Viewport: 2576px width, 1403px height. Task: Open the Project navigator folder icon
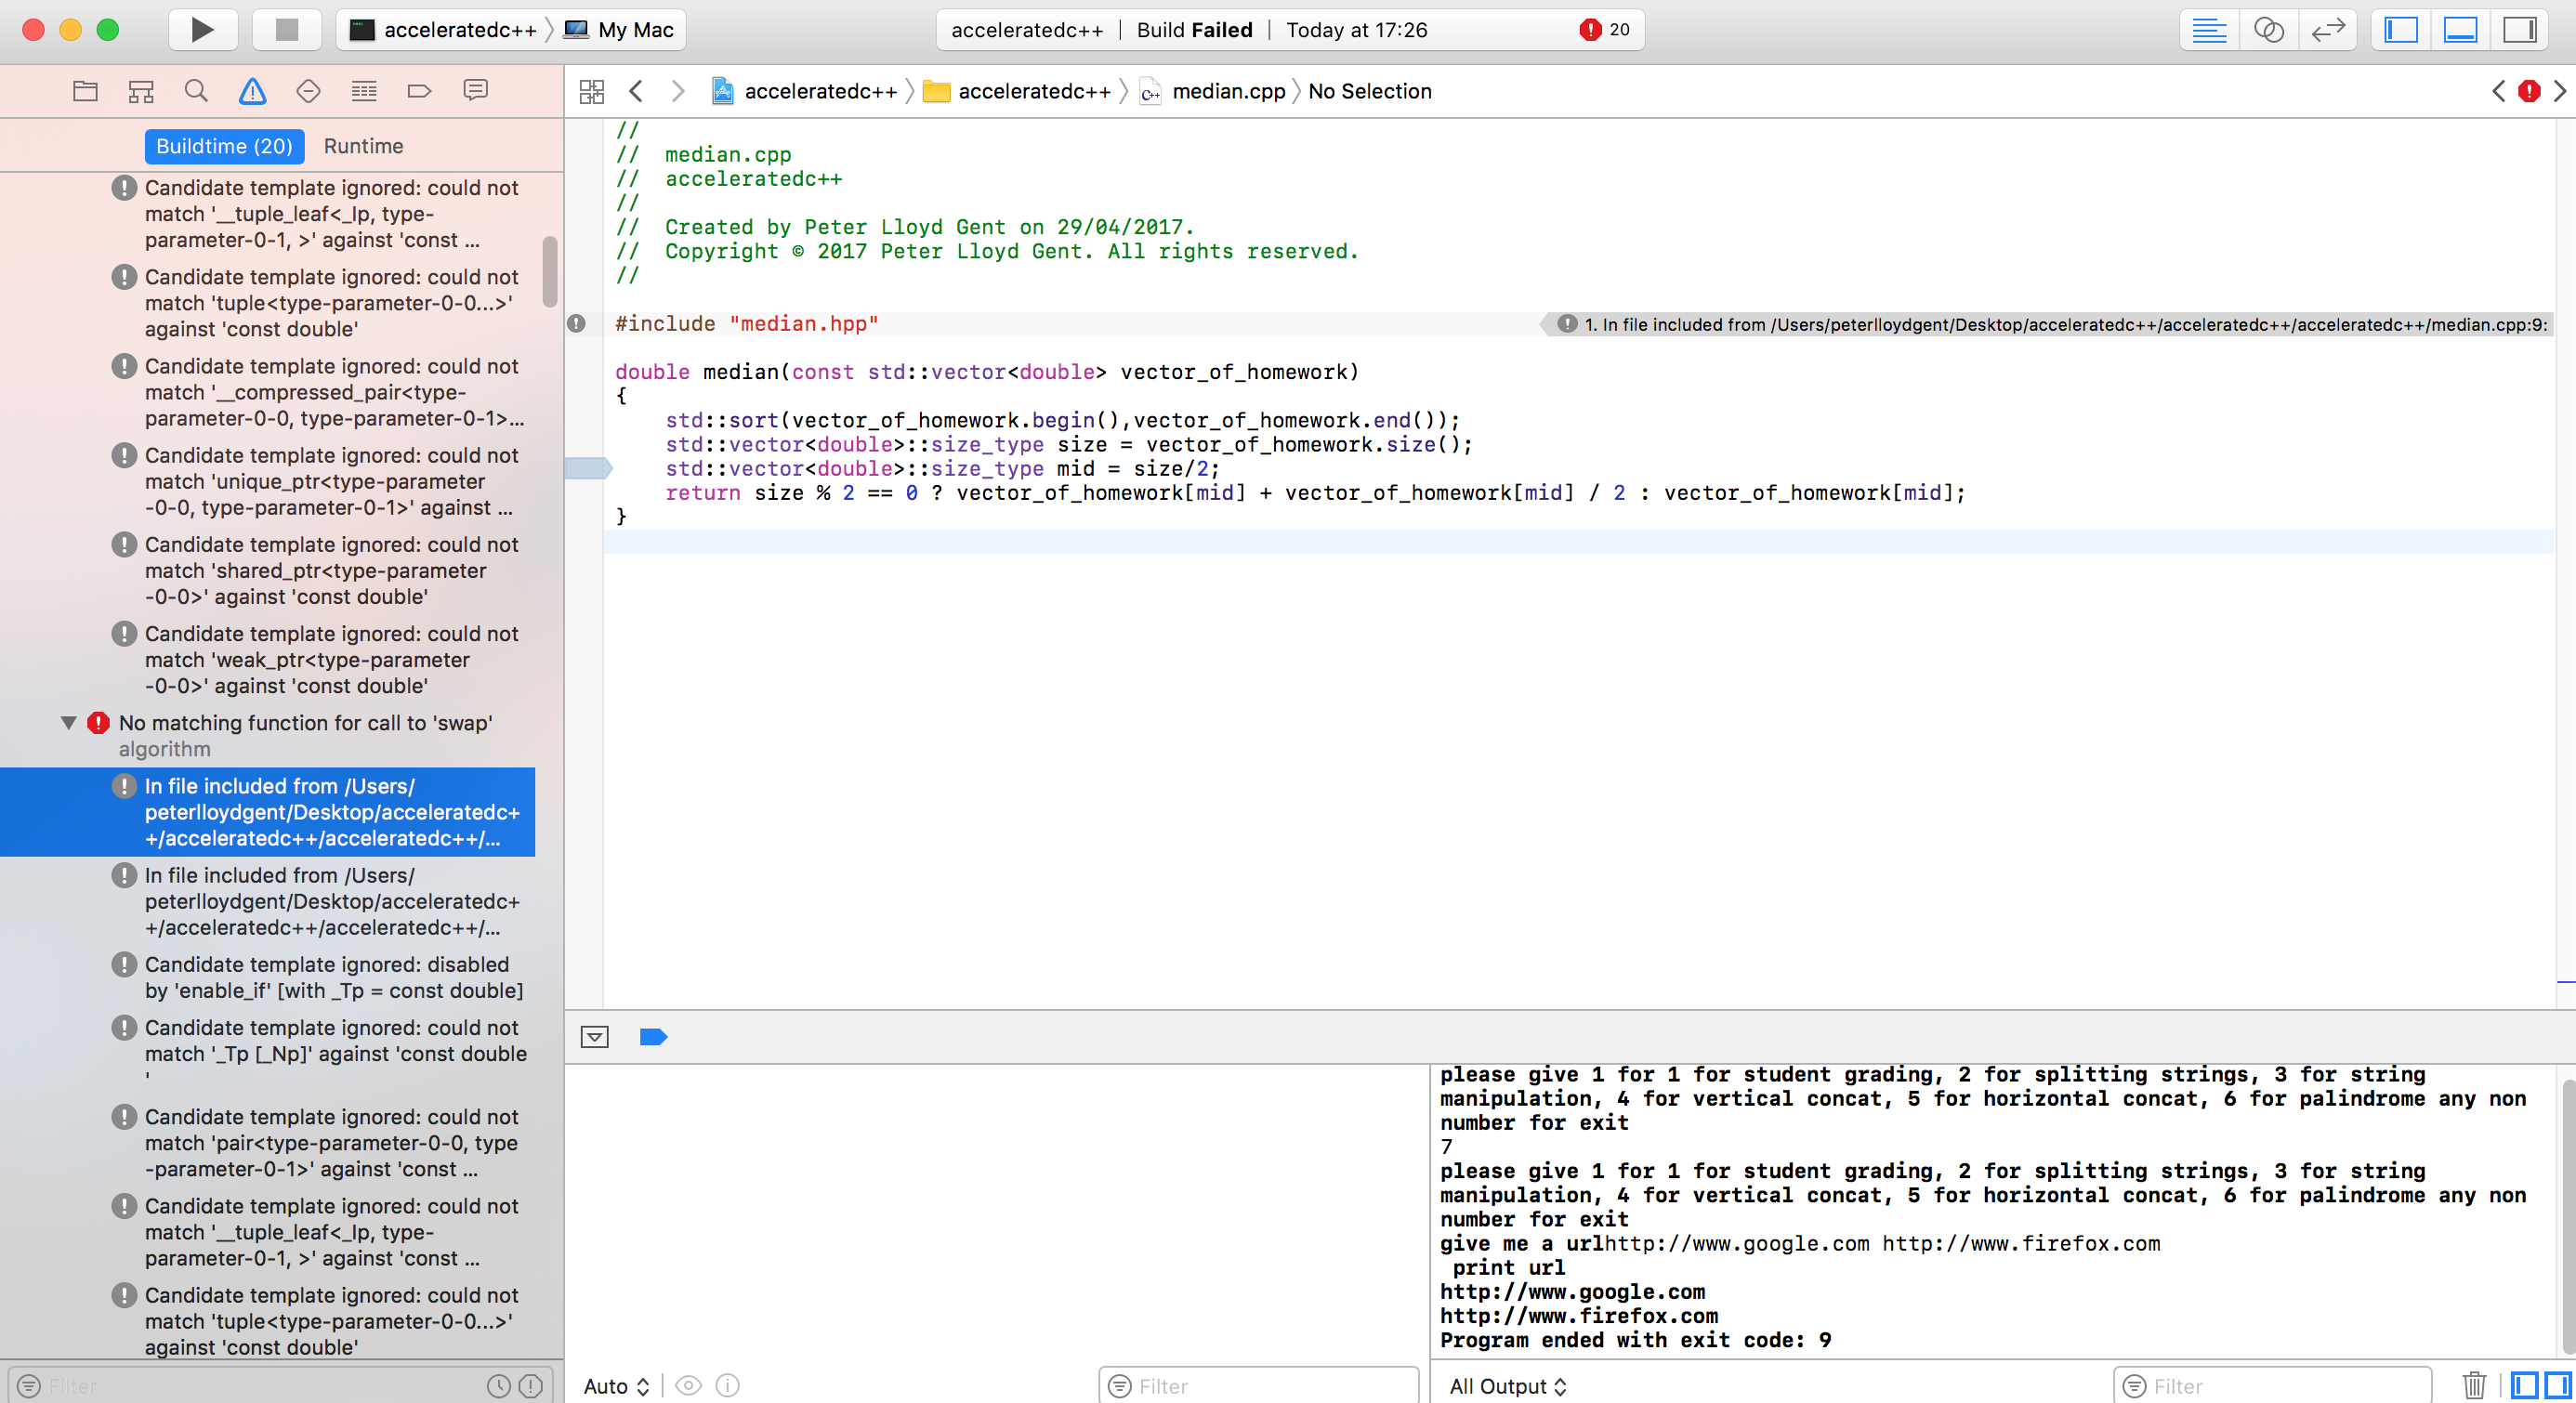point(85,91)
